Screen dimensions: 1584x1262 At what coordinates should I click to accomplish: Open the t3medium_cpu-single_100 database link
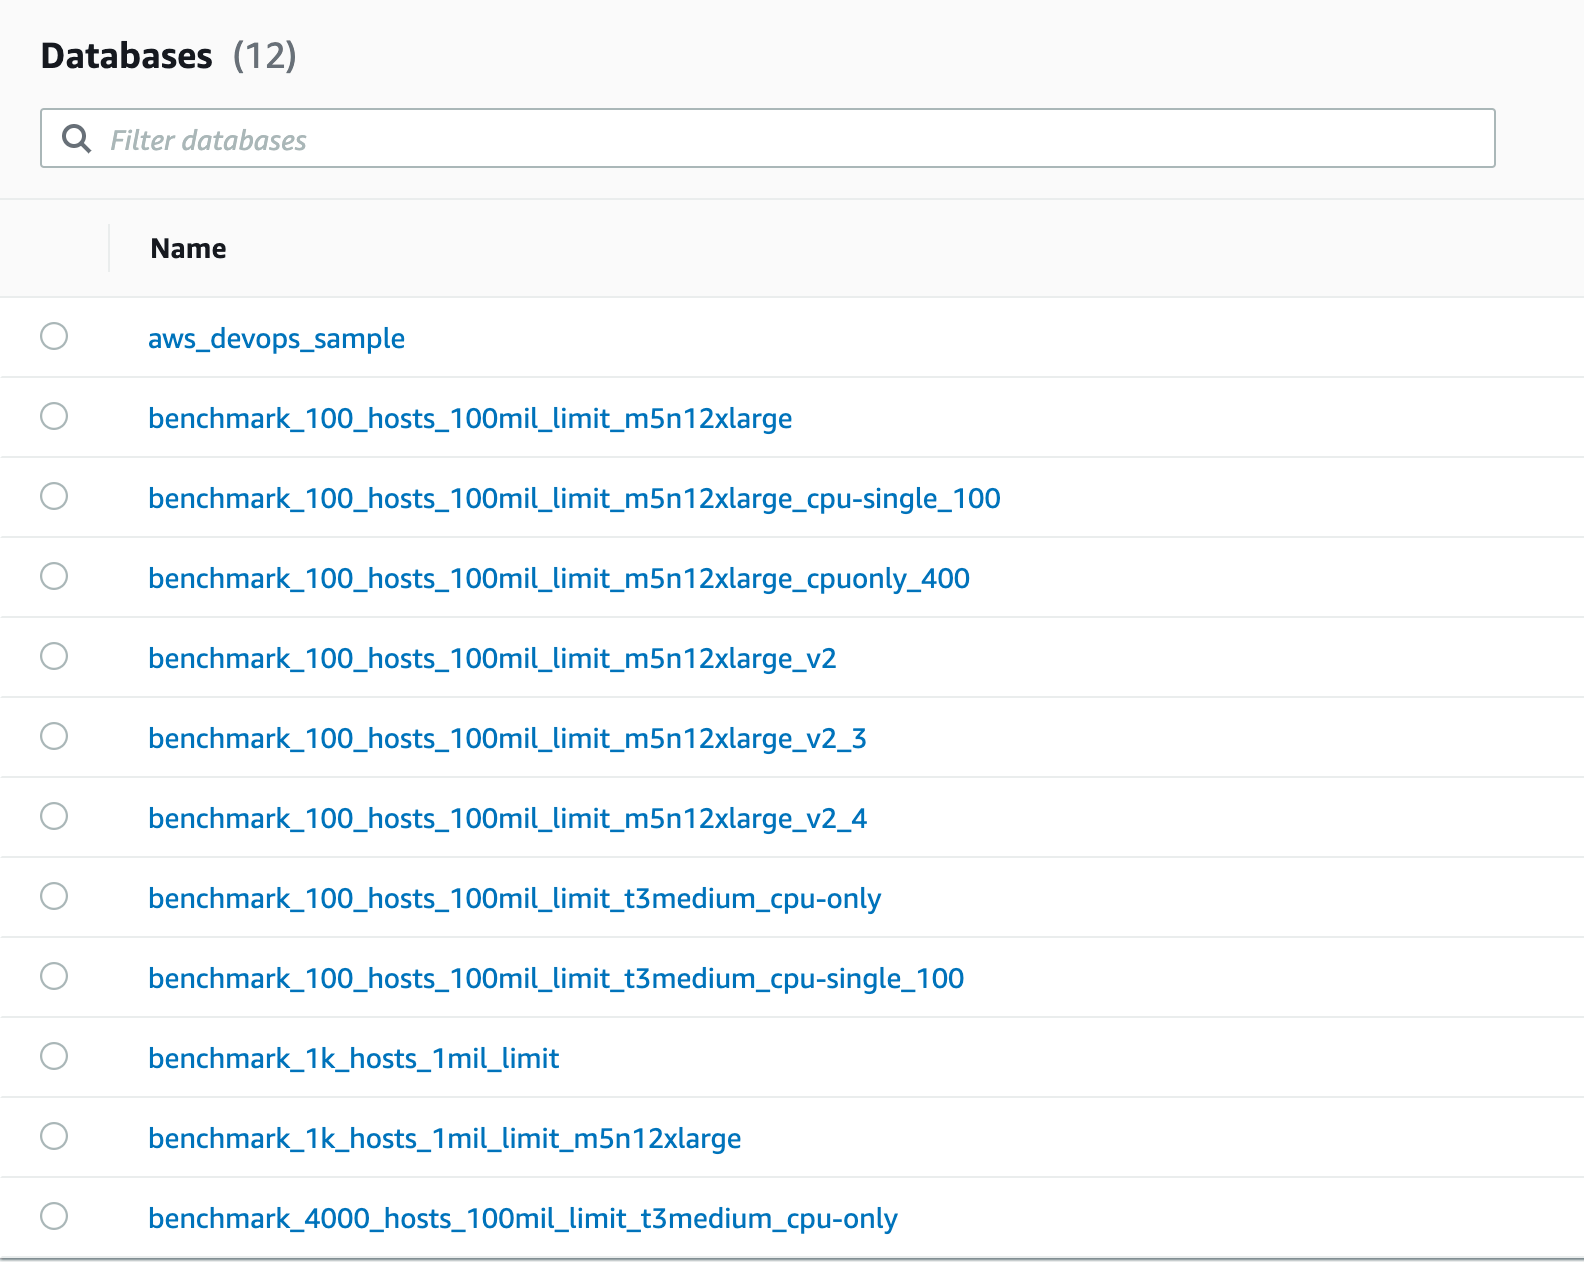point(556,978)
